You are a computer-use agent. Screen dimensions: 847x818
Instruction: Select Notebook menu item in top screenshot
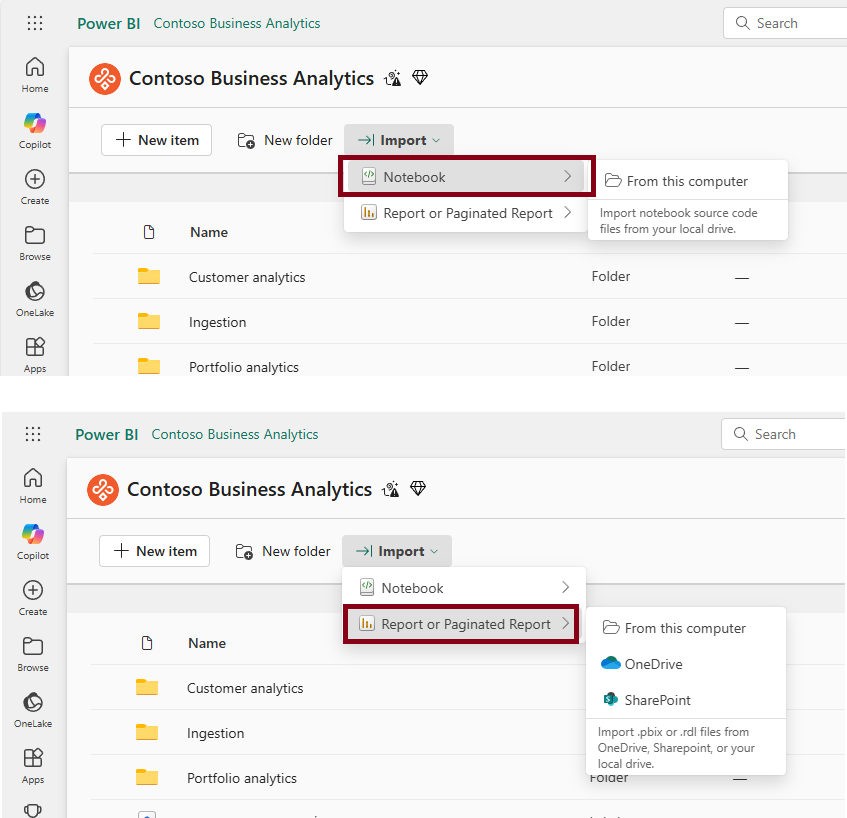(x=466, y=177)
